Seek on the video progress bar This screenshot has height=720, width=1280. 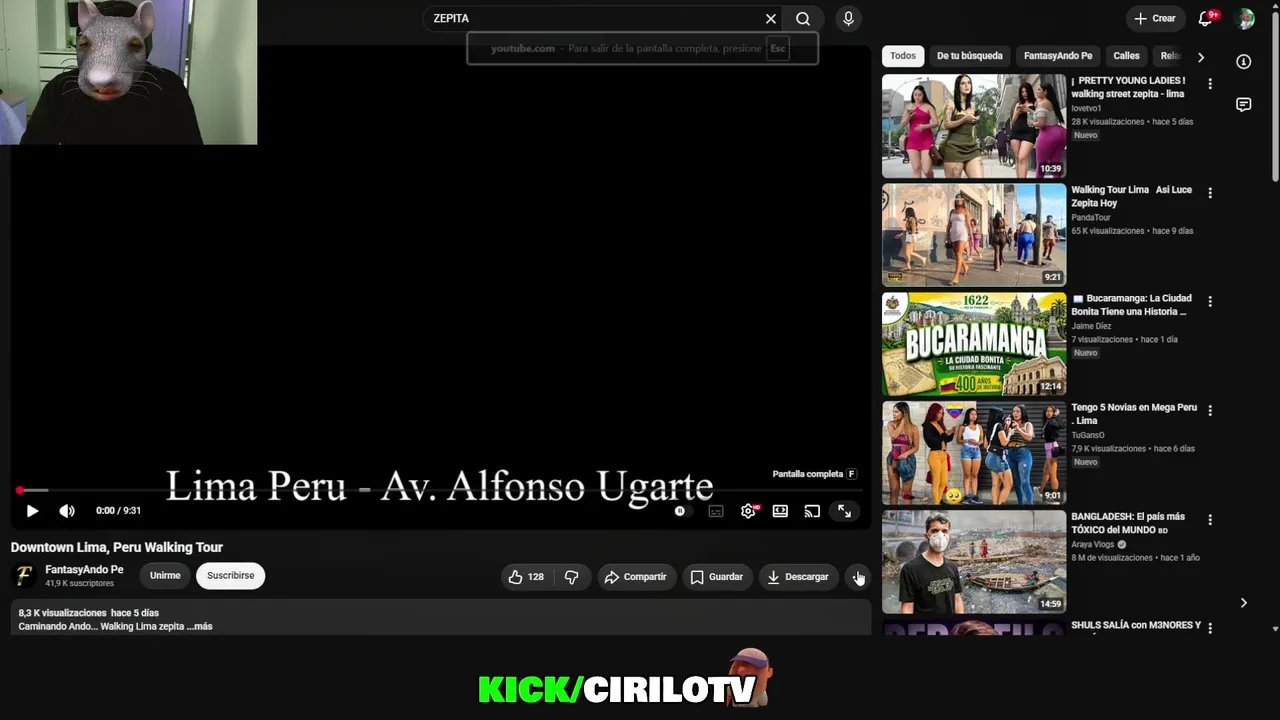[440, 491]
